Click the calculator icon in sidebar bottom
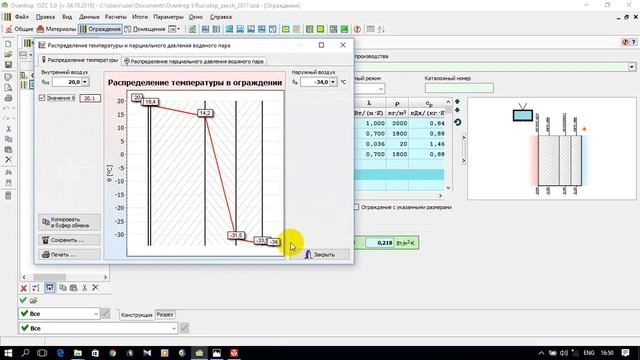The image size is (640, 360). tap(8, 196)
